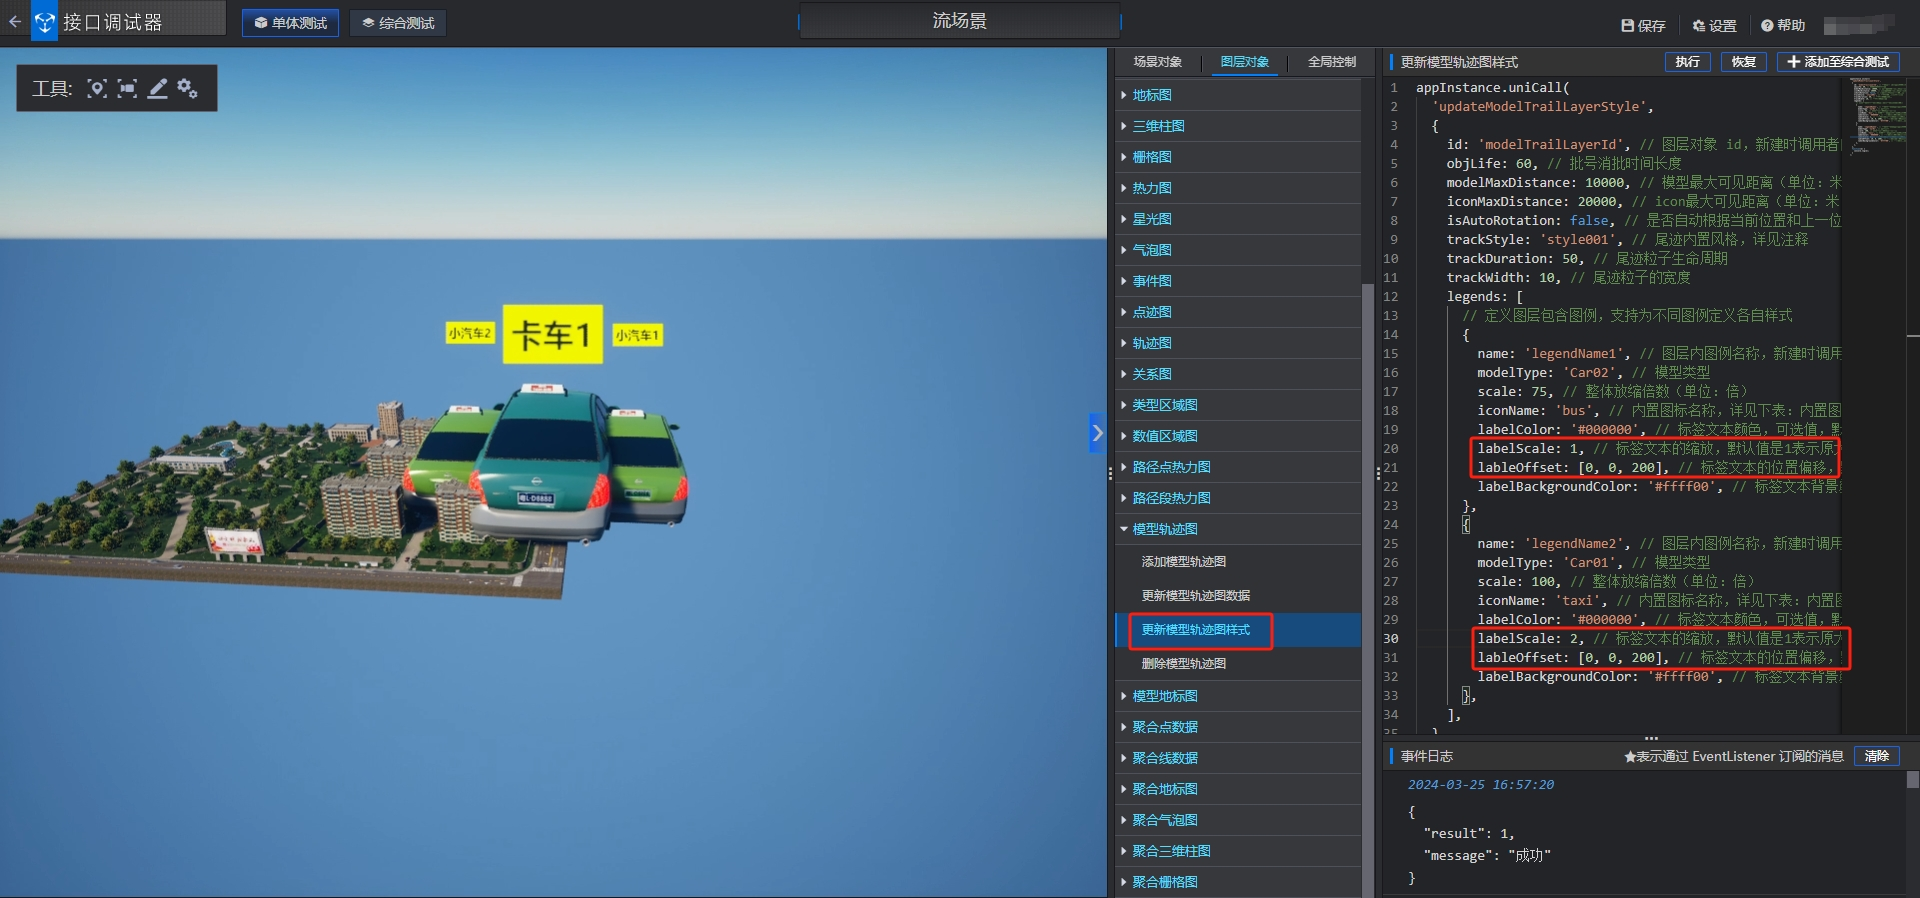Viewport: 1920px width, 898px height.
Task: Expand the 聚合线数据 group
Action: click(x=1238, y=758)
